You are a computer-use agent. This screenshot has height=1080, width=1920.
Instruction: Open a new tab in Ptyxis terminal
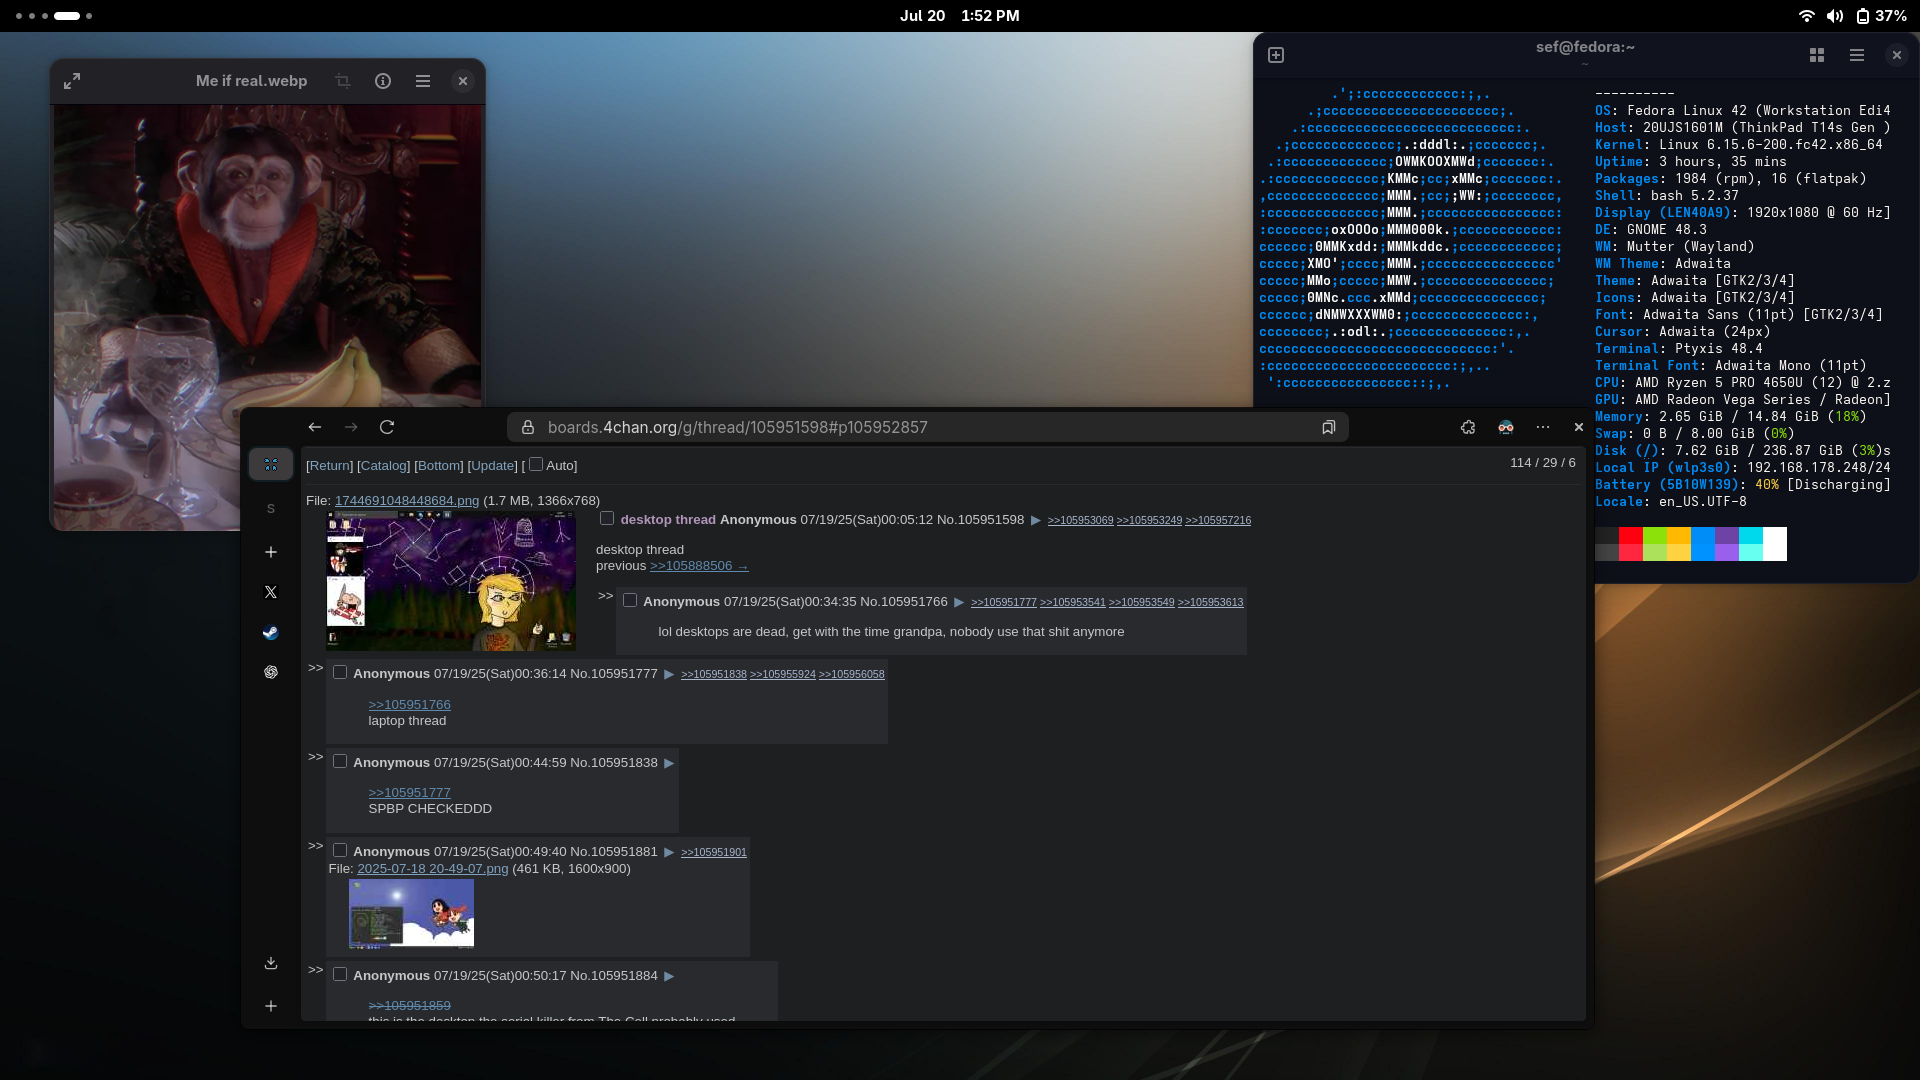click(x=1276, y=55)
